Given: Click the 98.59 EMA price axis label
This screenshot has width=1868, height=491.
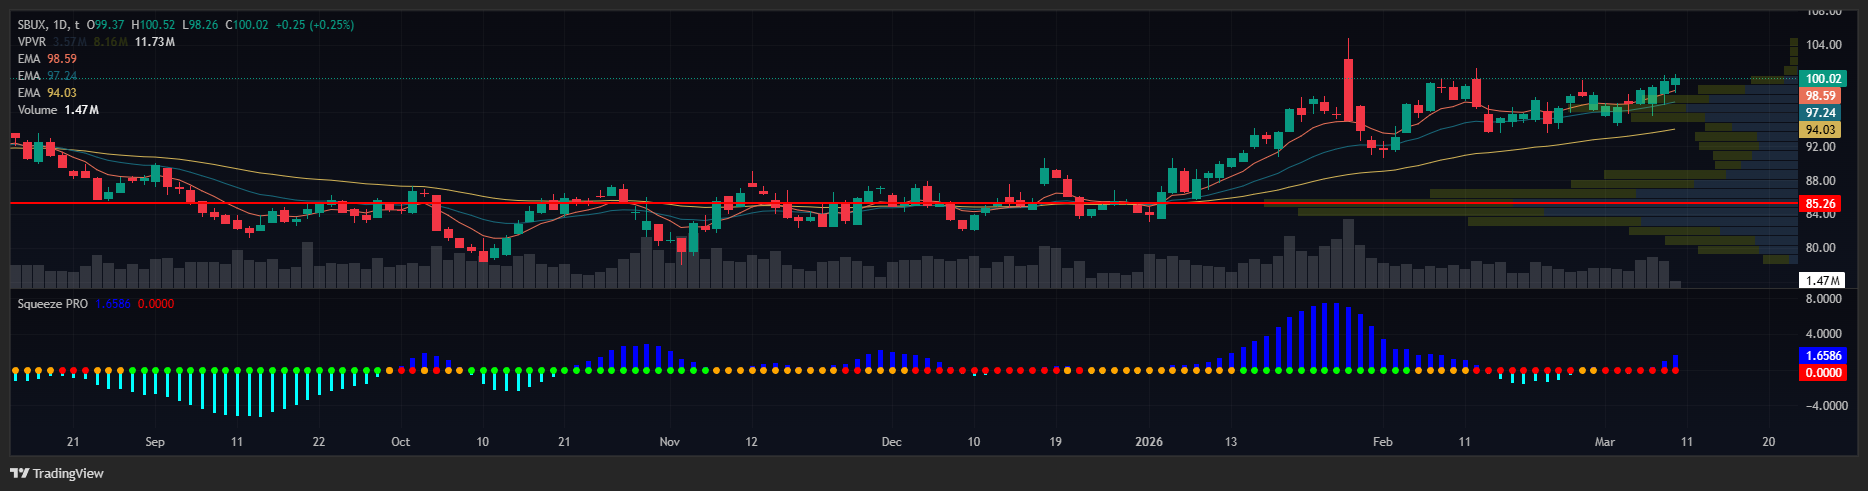Looking at the screenshot, I should click(x=1820, y=96).
